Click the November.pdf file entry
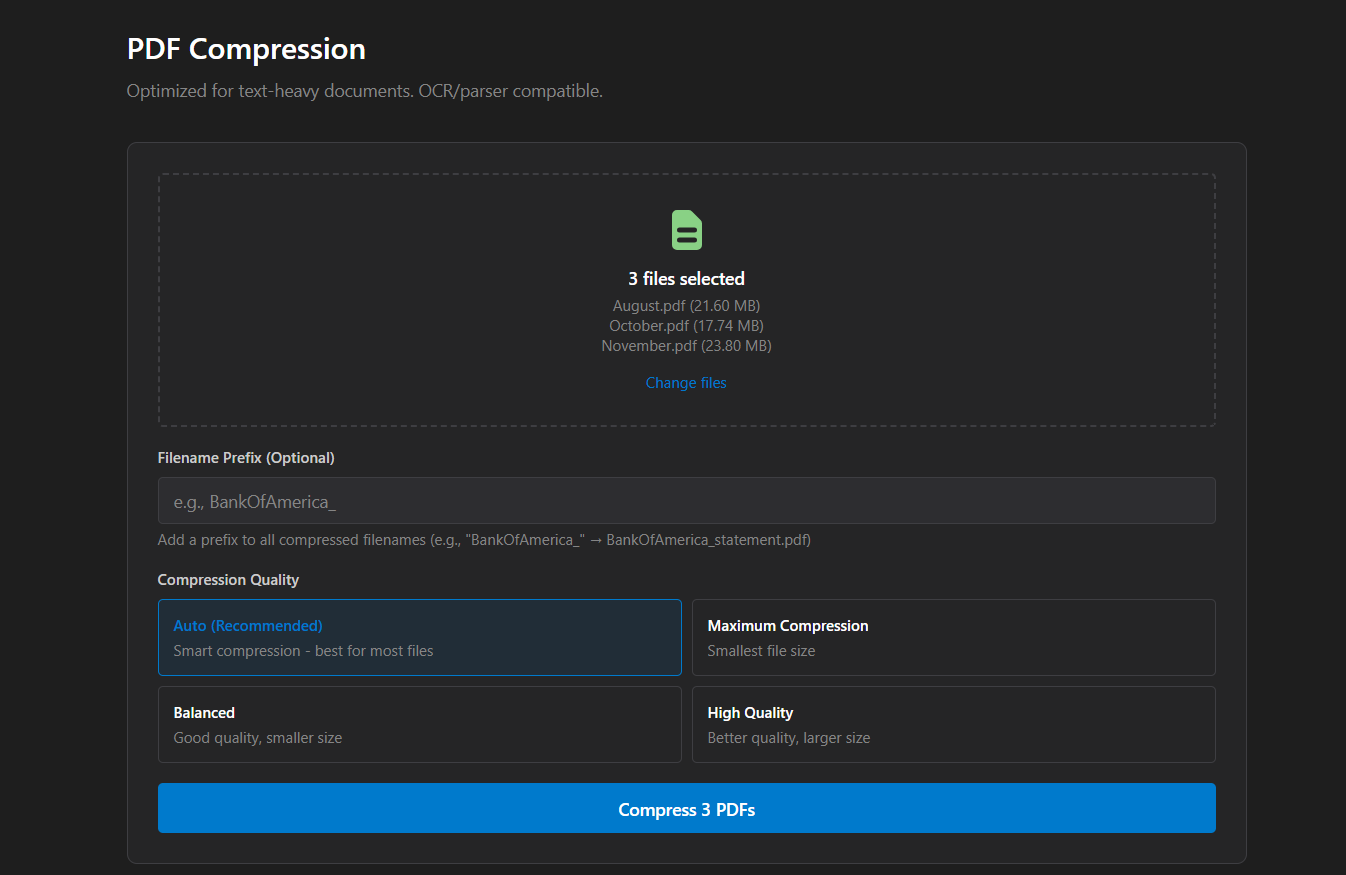 [x=686, y=346]
